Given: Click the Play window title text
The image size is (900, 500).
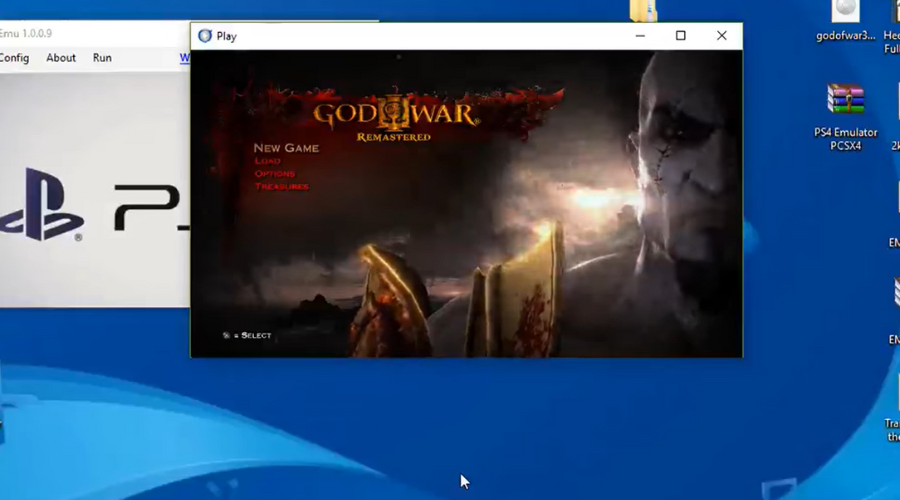Looking at the screenshot, I should click(227, 36).
